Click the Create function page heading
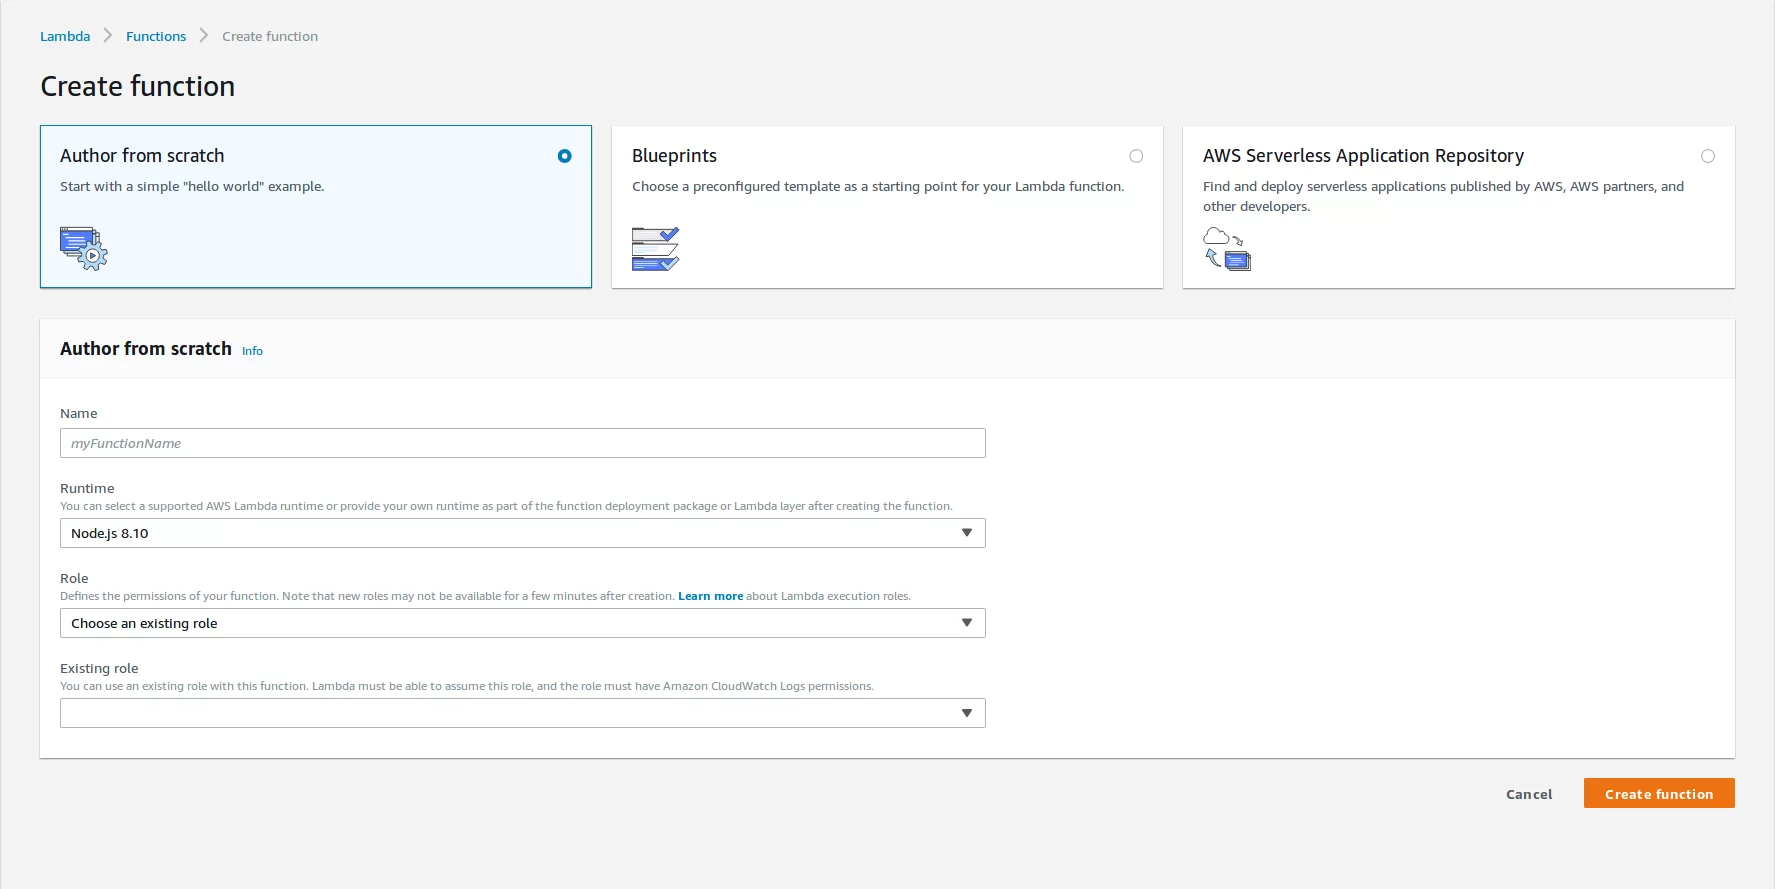Viewport: 1775px width, 889px height. [x=138, y=86]
